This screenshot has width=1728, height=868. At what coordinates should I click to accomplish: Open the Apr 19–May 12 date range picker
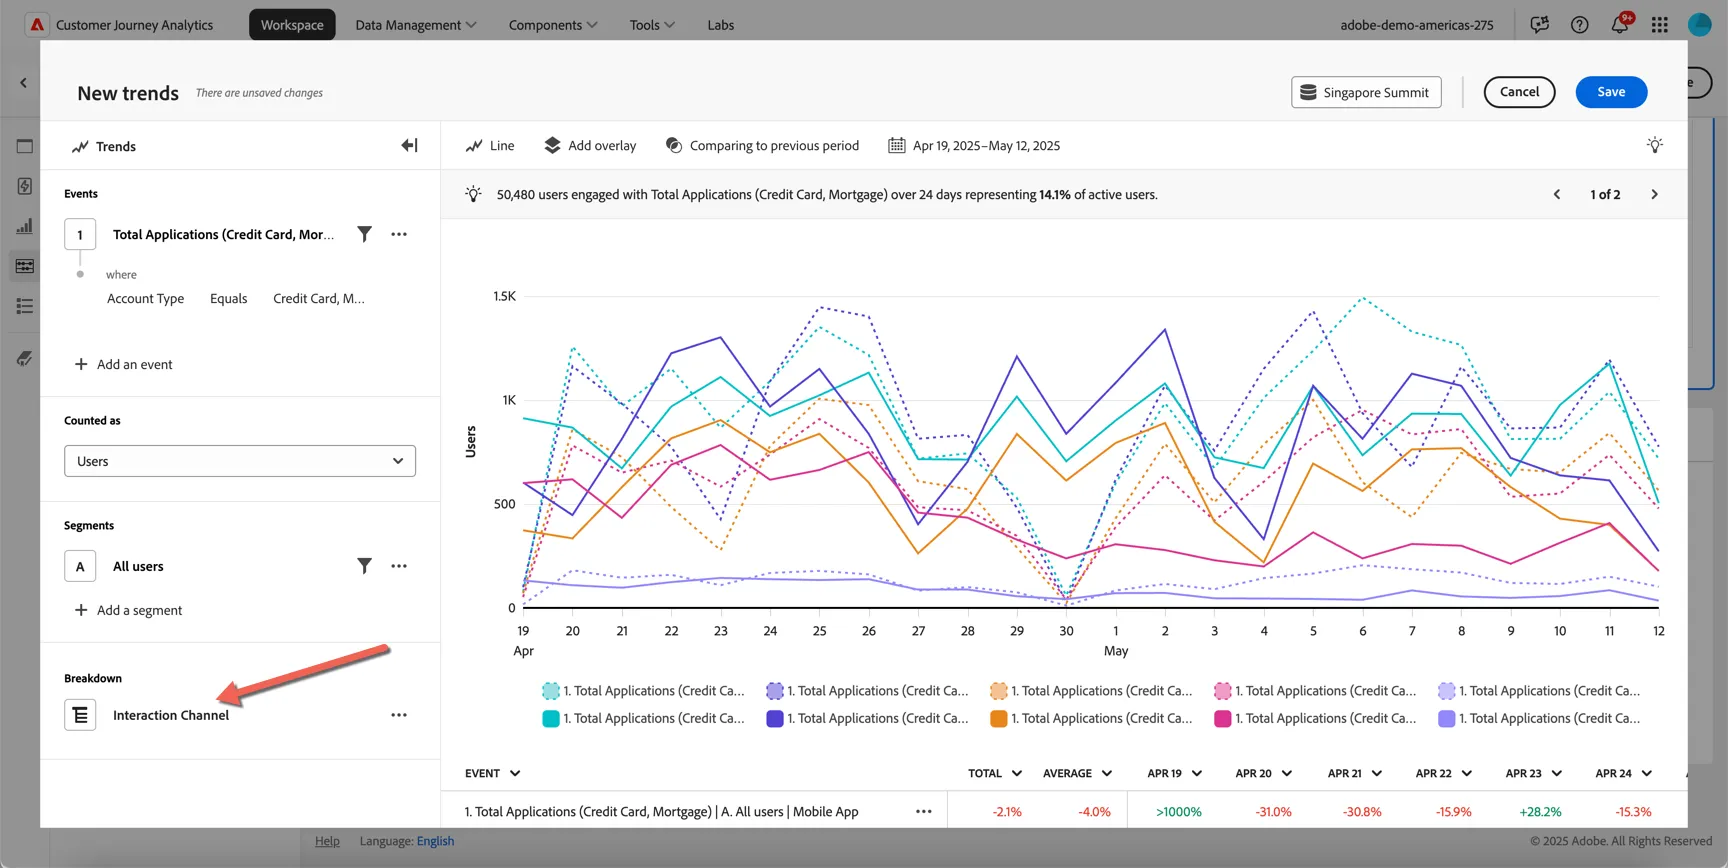[x=974, y=146]
